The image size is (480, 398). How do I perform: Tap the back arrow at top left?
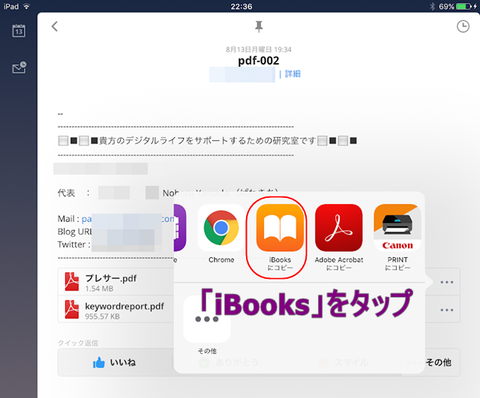(x=55, y=26)
